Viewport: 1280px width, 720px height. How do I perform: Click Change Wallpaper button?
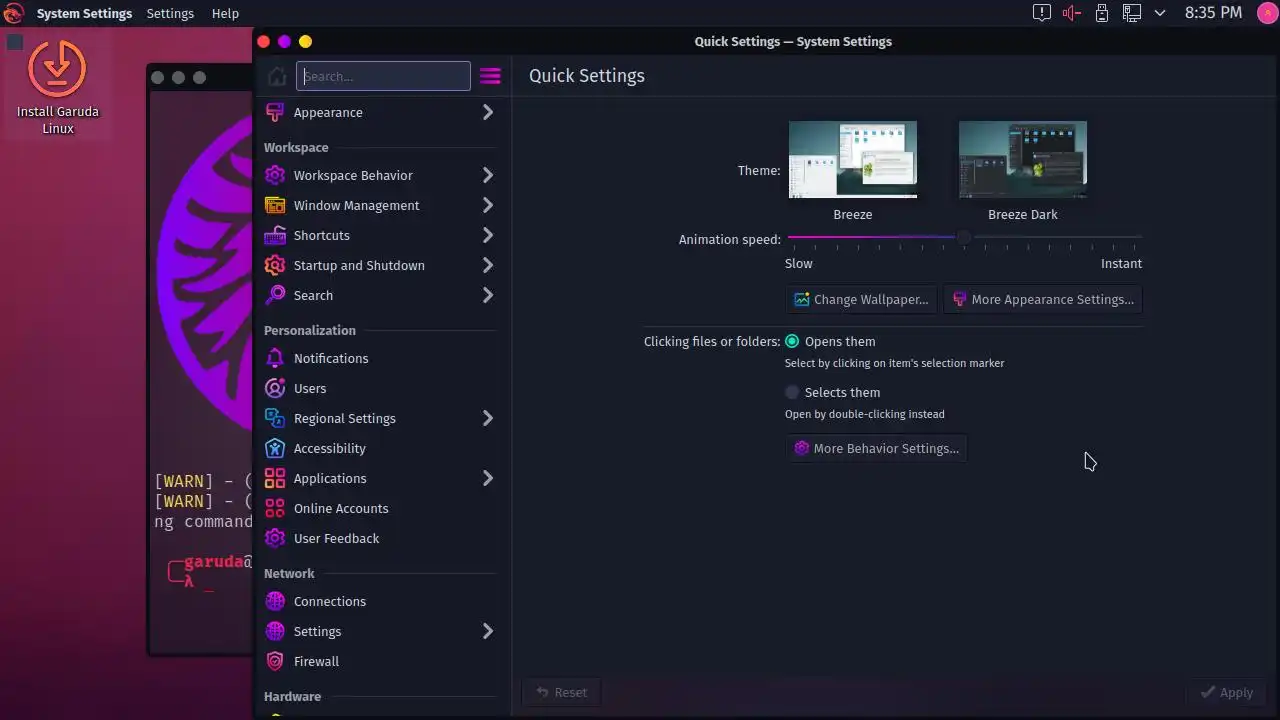(x=861, y=299)
